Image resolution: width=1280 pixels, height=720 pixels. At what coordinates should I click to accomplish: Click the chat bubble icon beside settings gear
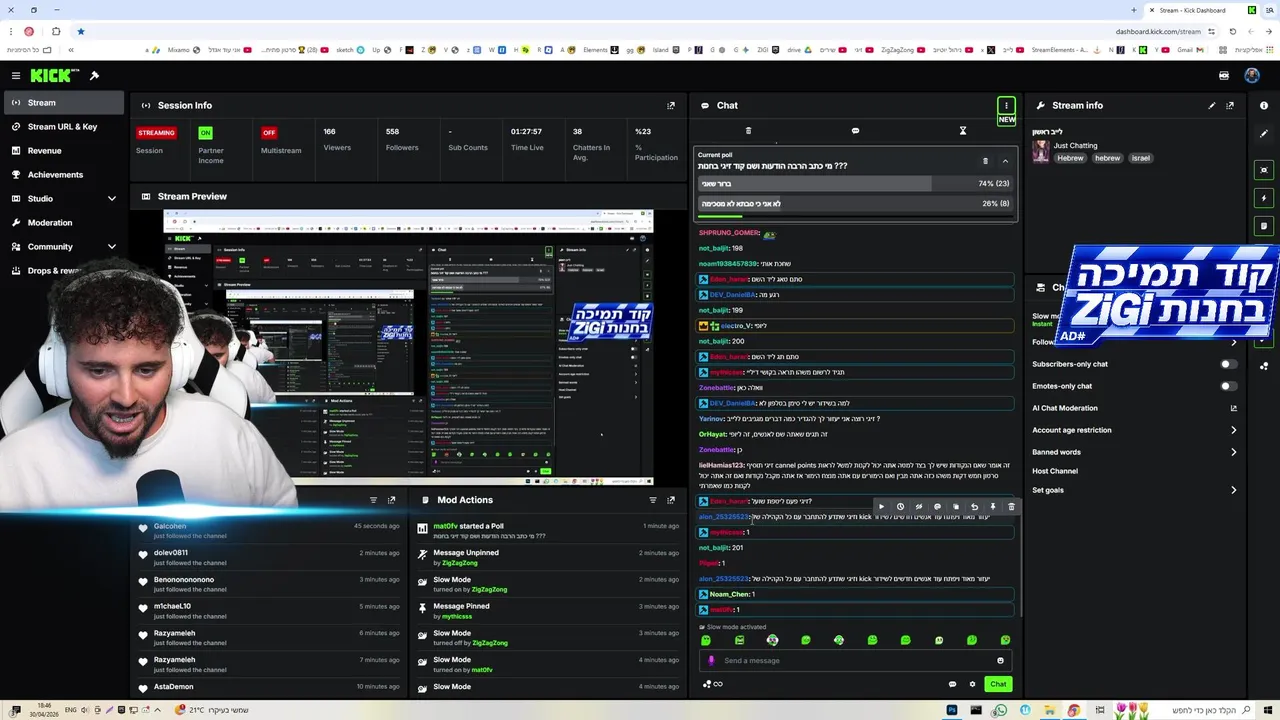[x=952, y=684]
